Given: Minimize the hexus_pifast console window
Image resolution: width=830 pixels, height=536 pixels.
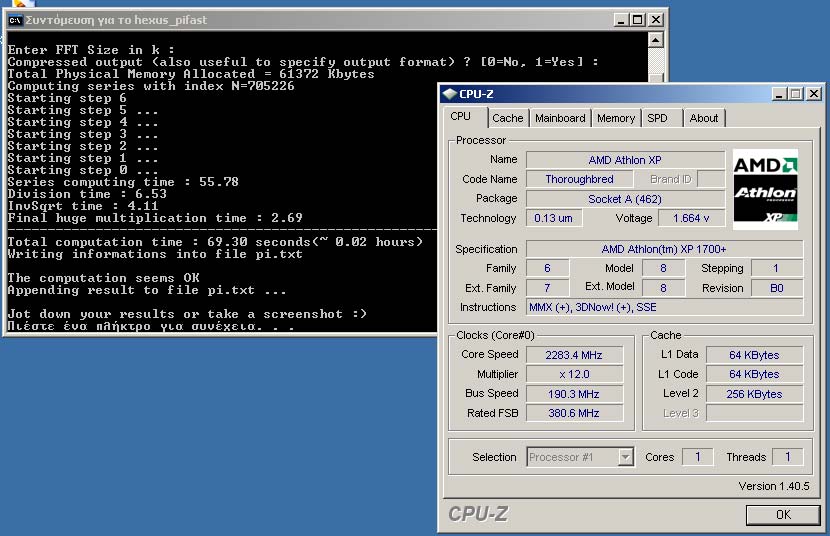Looking at the screenshot, I should [x=620, y=20].
